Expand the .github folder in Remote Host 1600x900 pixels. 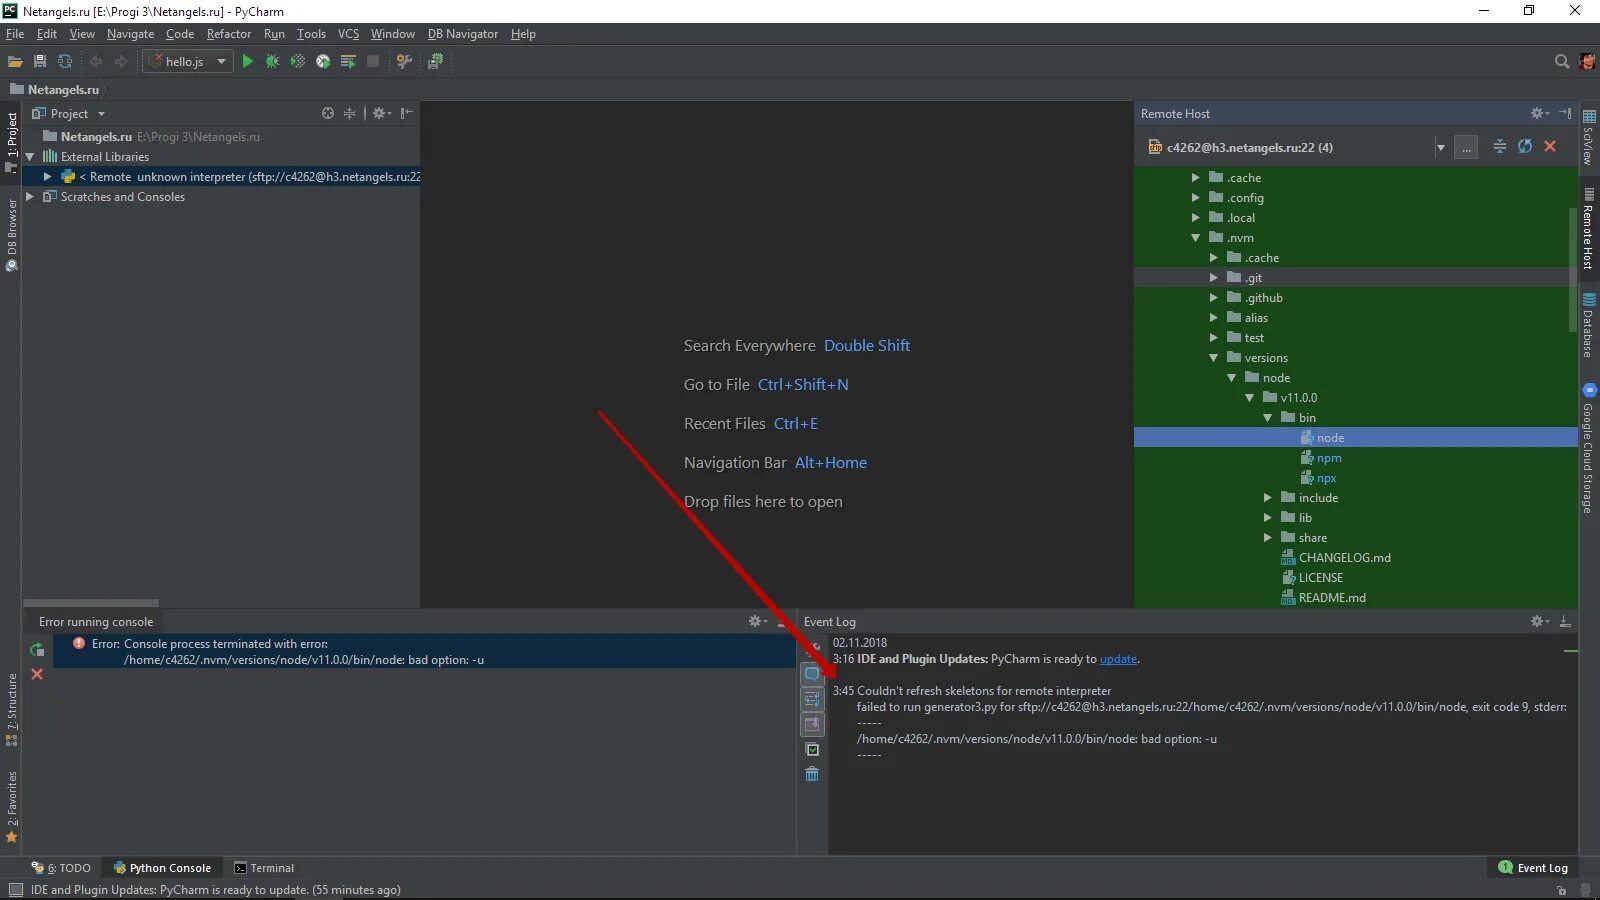click(x=1213, y=298)
